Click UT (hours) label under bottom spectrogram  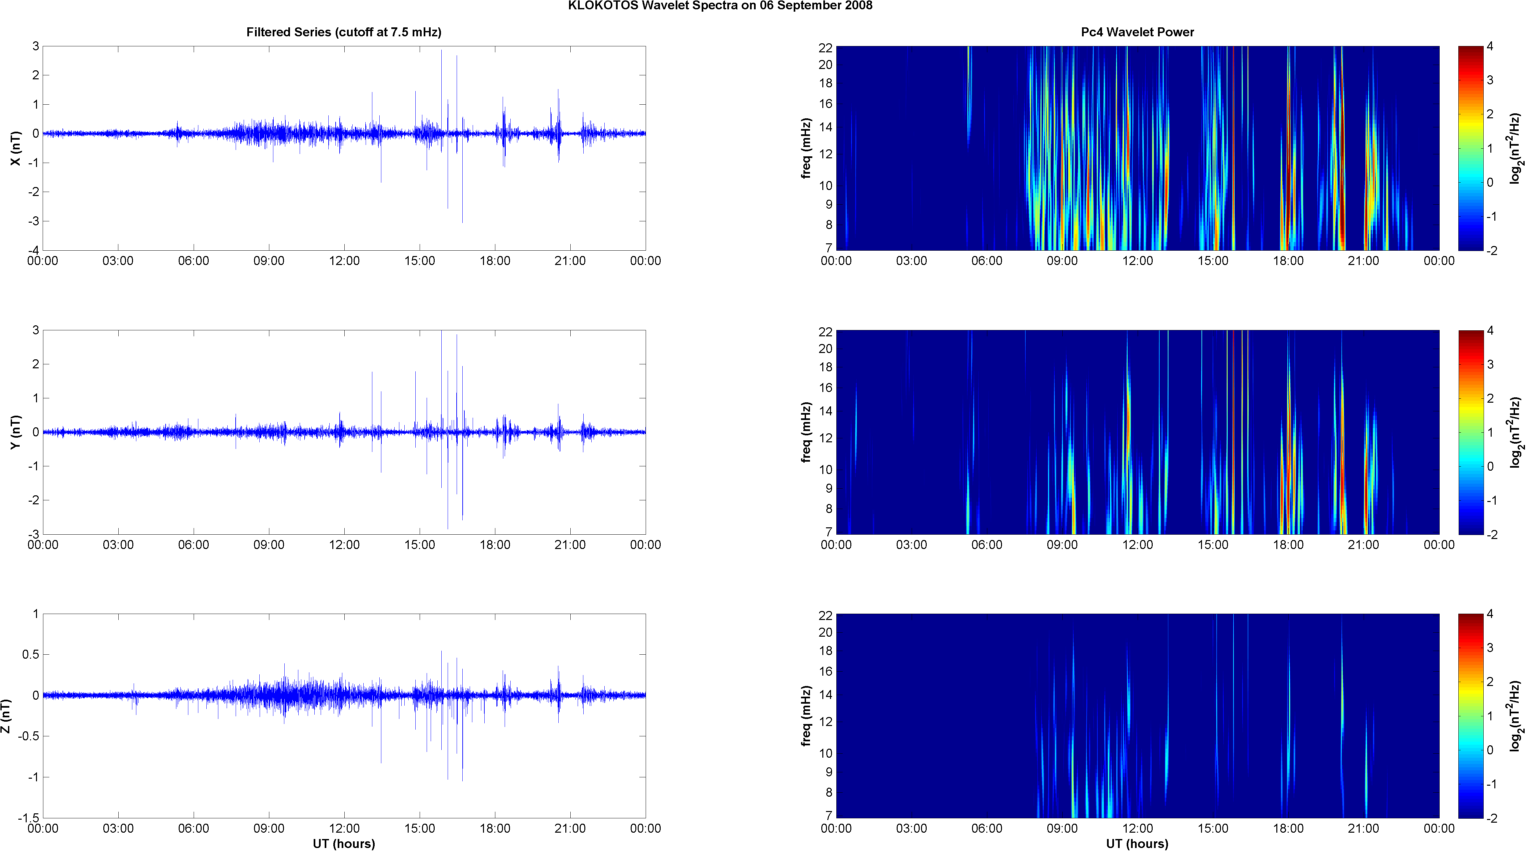pos(1137,844)
